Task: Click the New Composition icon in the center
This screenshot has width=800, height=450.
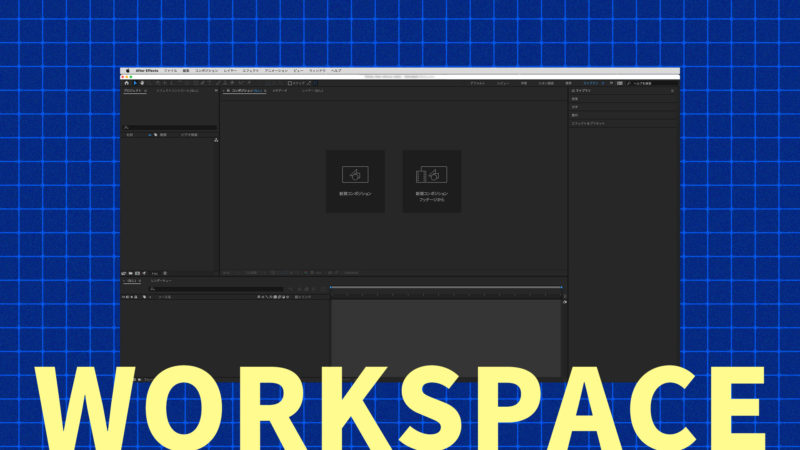Action: [x=355, y=174]
